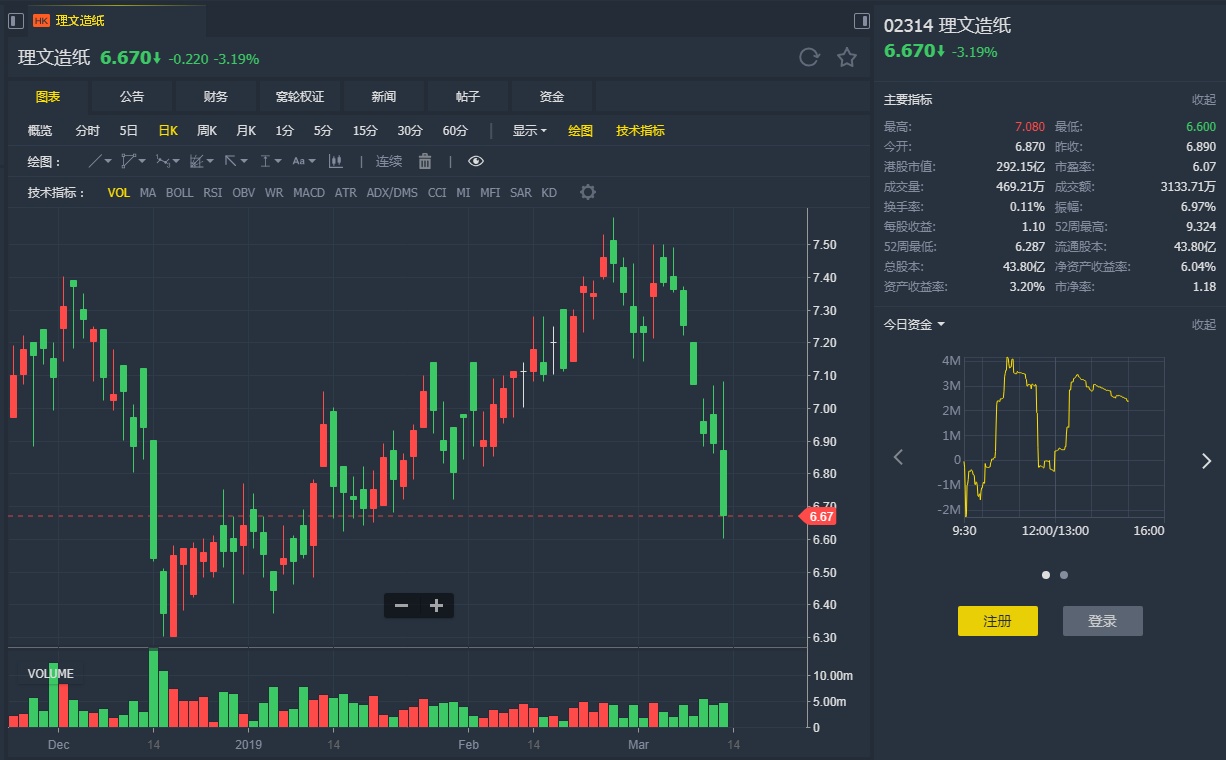Switch to the 财务 tab

216,97
